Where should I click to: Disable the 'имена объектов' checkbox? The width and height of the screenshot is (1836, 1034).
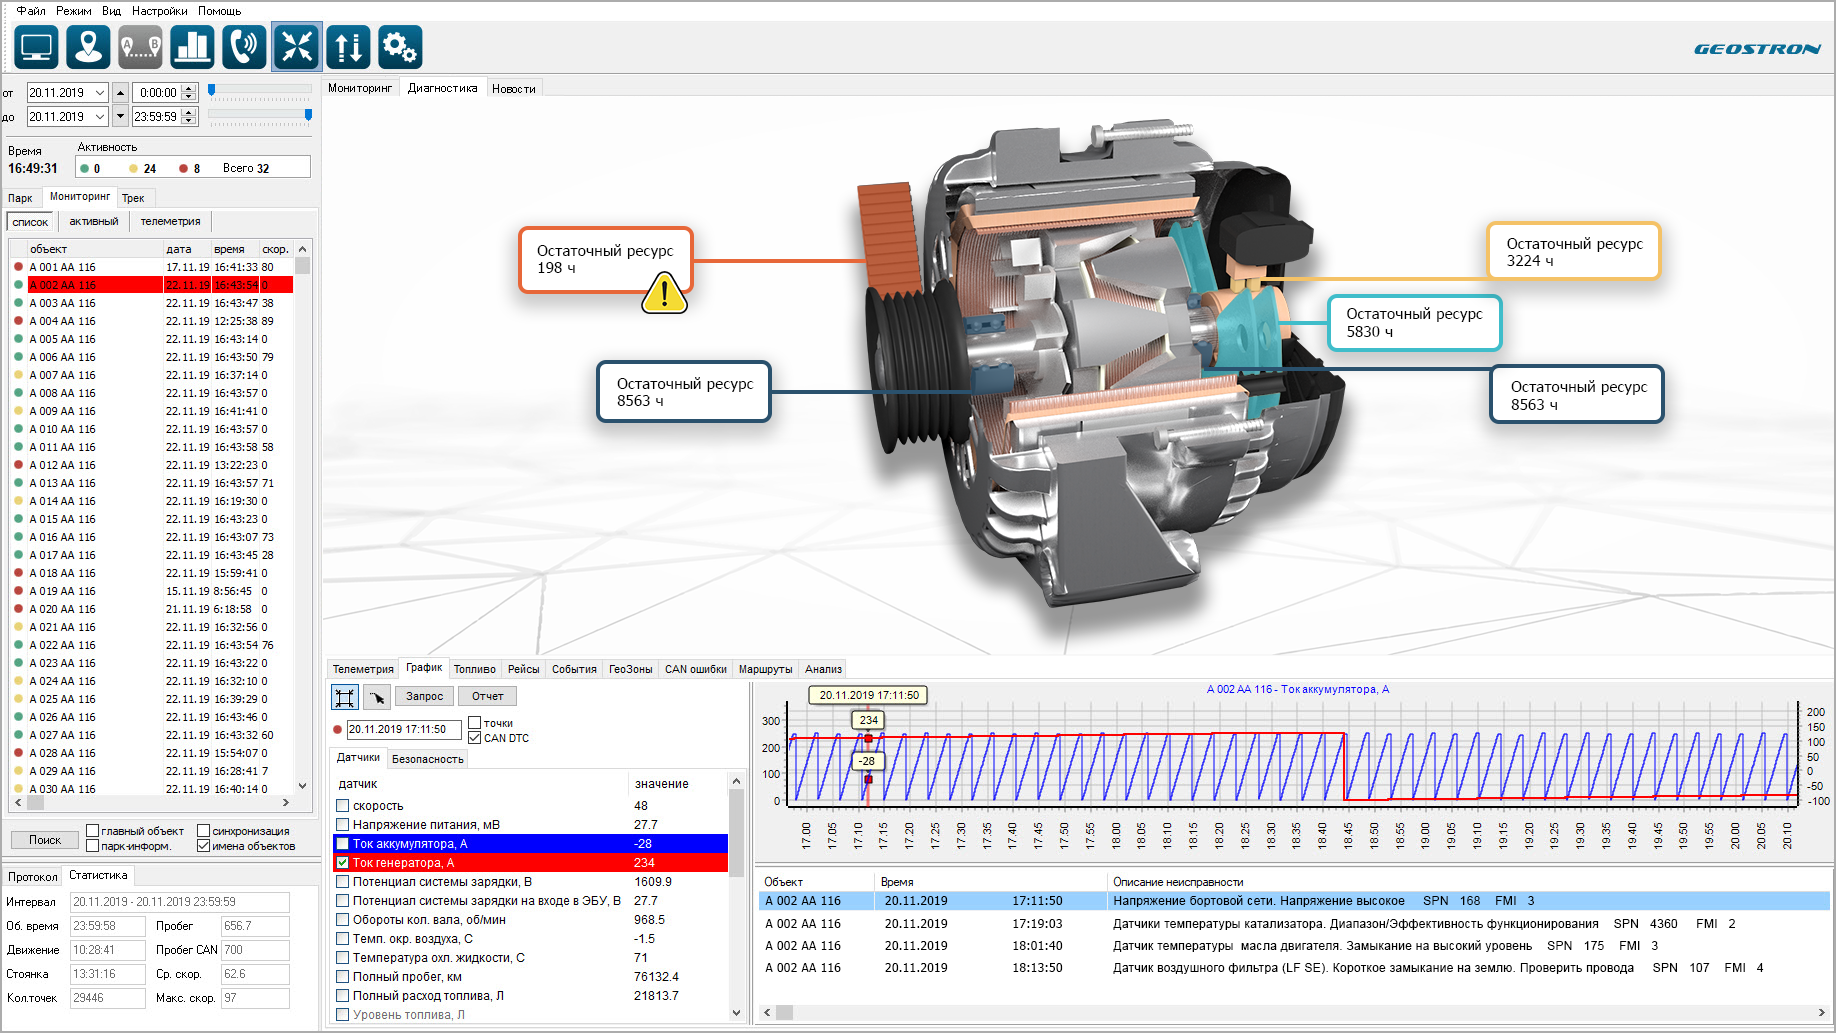[x=203, y=846]
